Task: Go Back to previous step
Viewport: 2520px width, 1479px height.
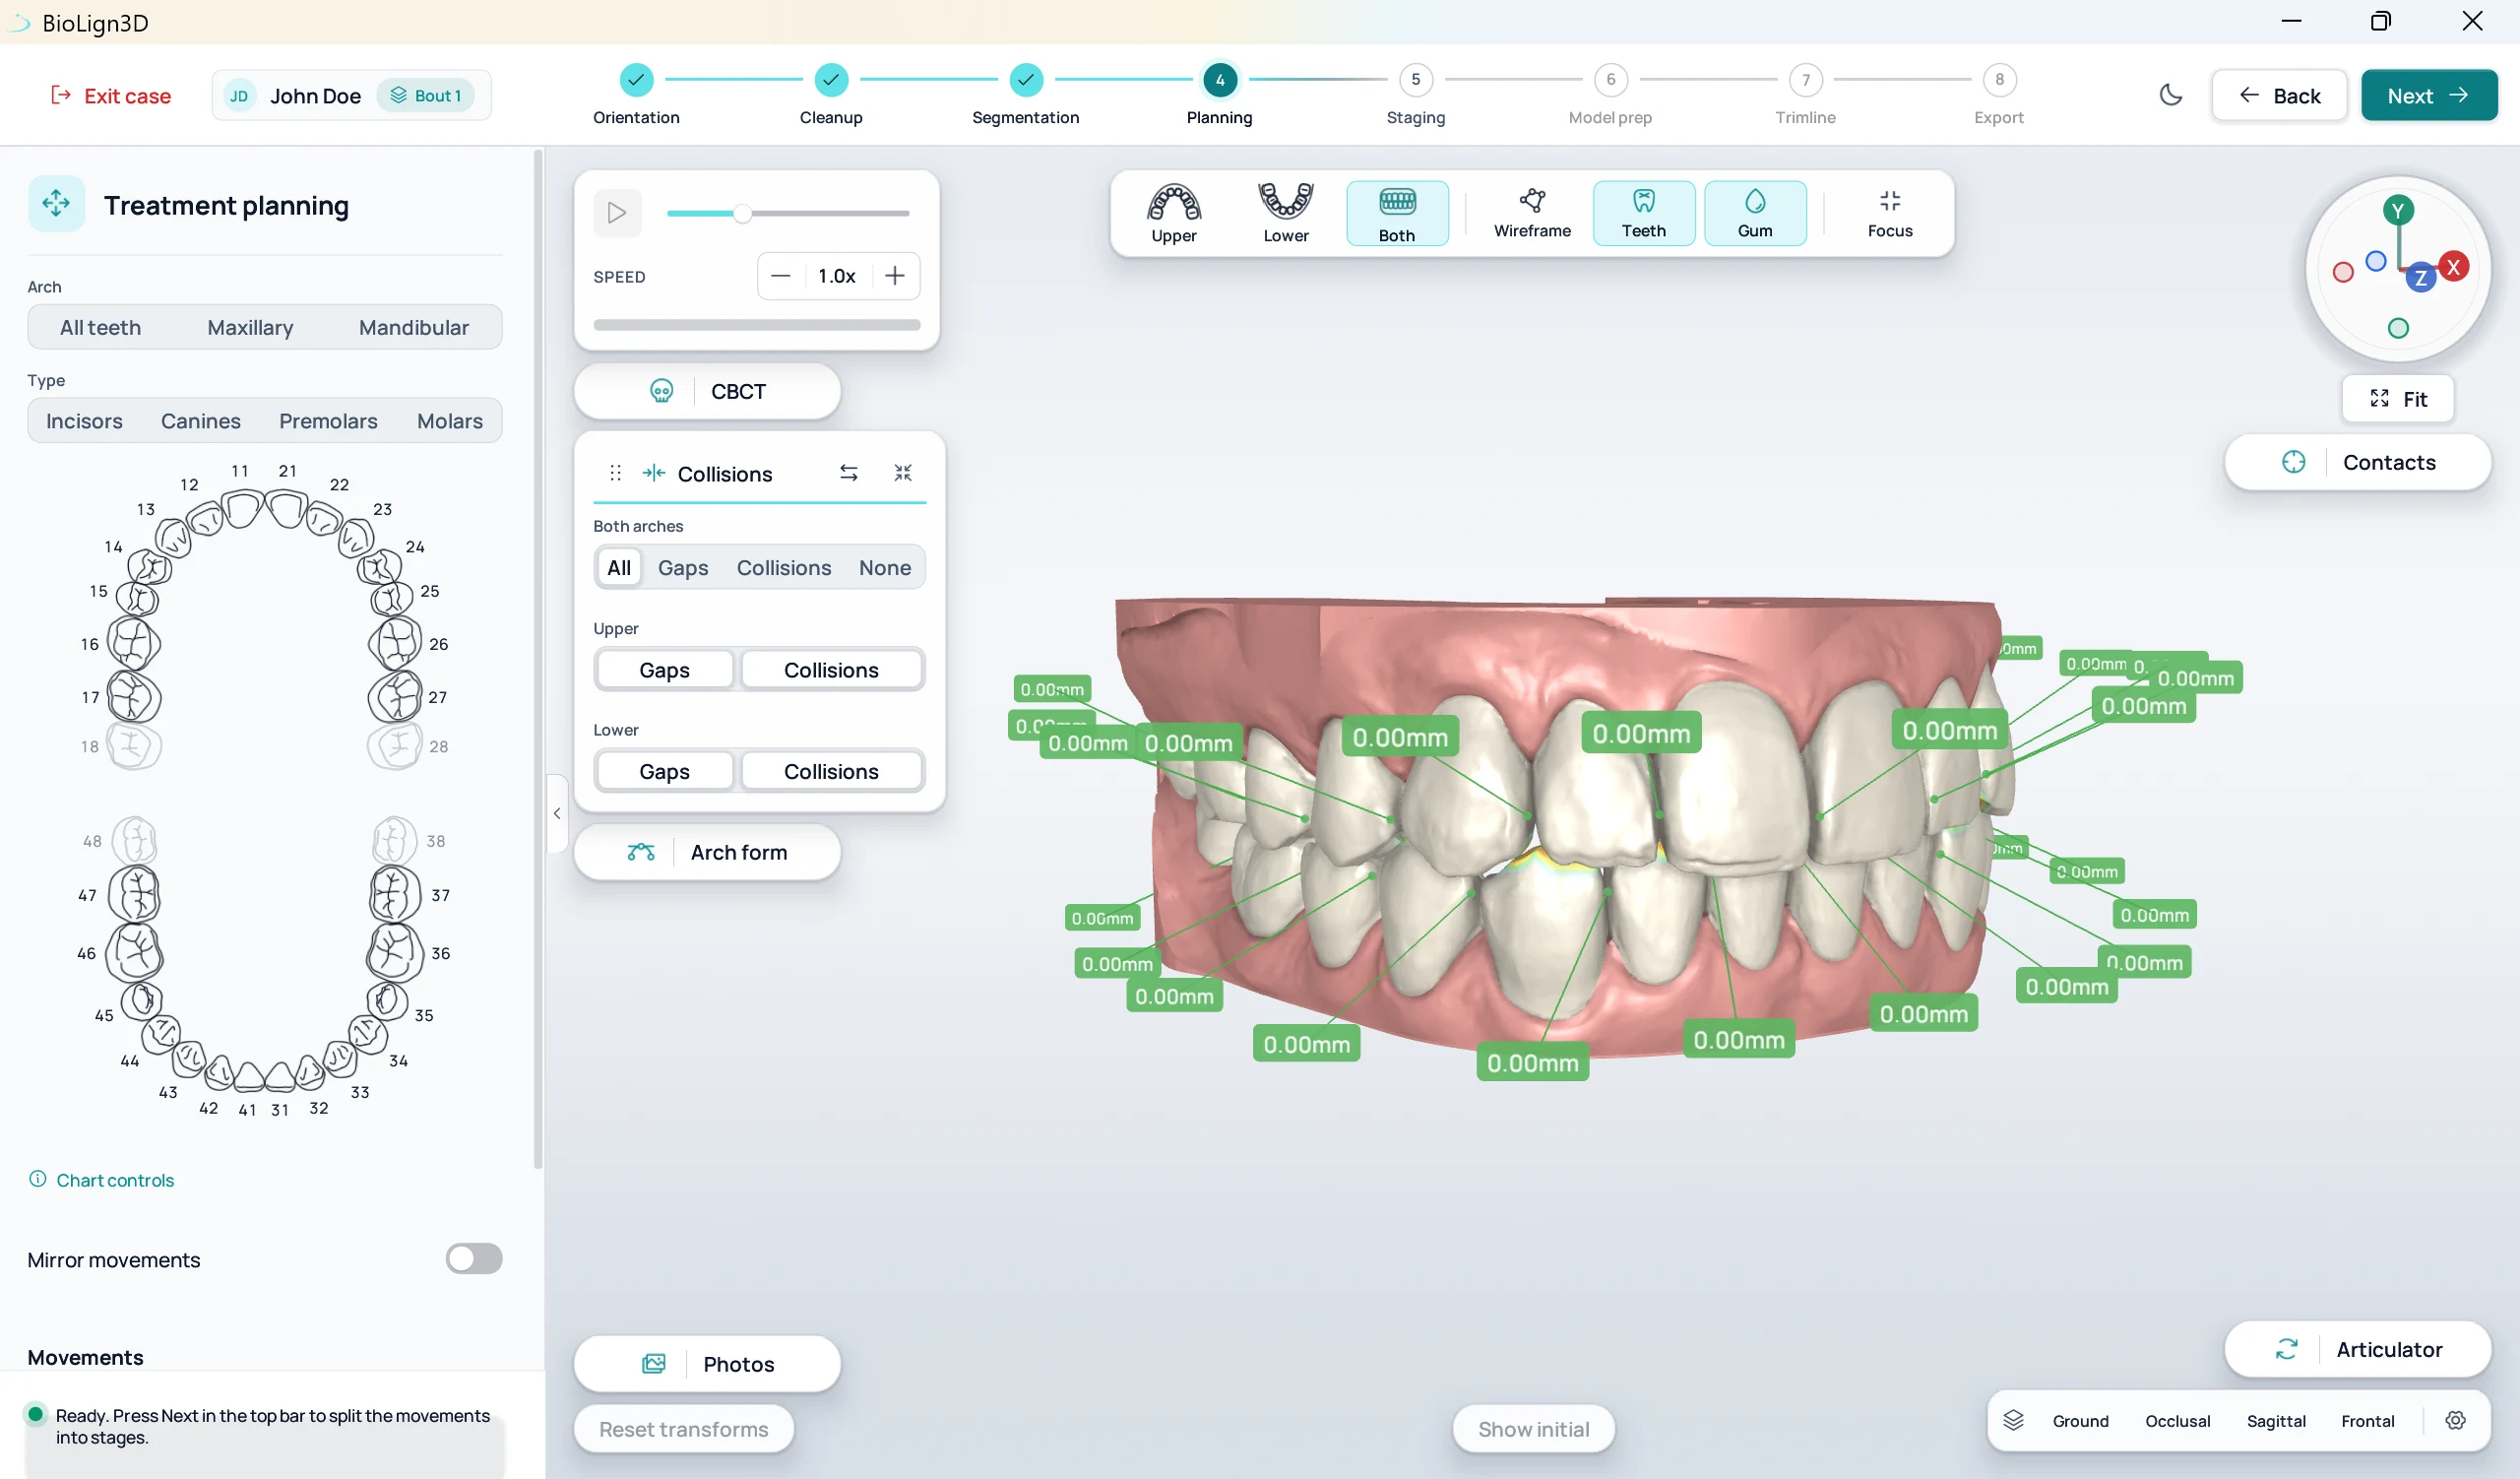Action: [2279, 95]
